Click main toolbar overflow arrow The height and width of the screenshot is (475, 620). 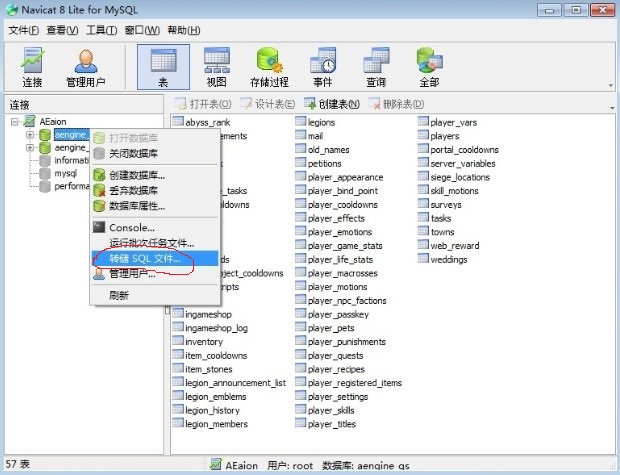[x=611, y=85]
